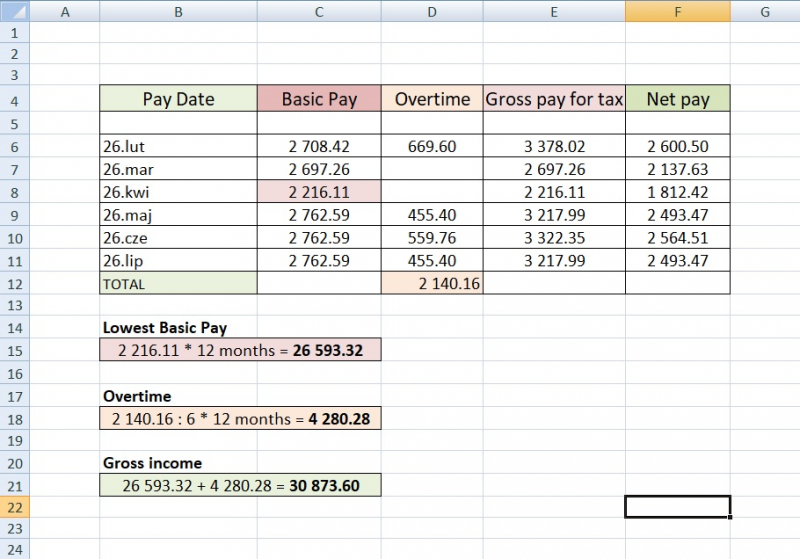The width and height of the screenshot is (800, 559).
Task: Click the Select All corner button
Action: point(14,11)
